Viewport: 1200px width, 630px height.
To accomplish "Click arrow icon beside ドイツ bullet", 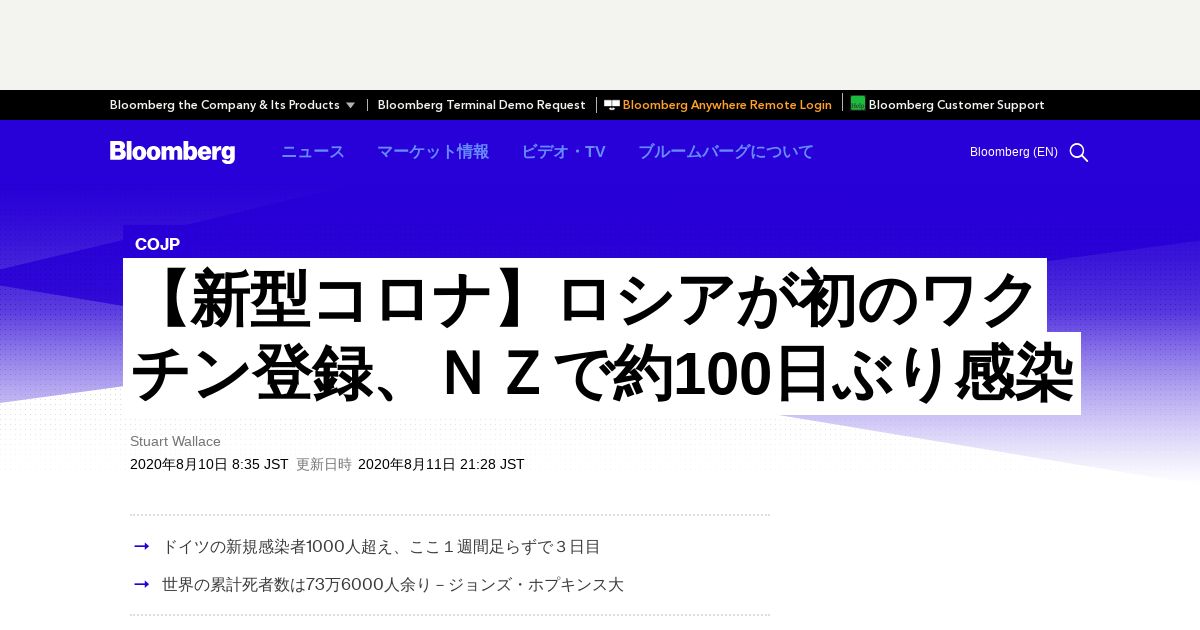I will (x=141, y=546).
